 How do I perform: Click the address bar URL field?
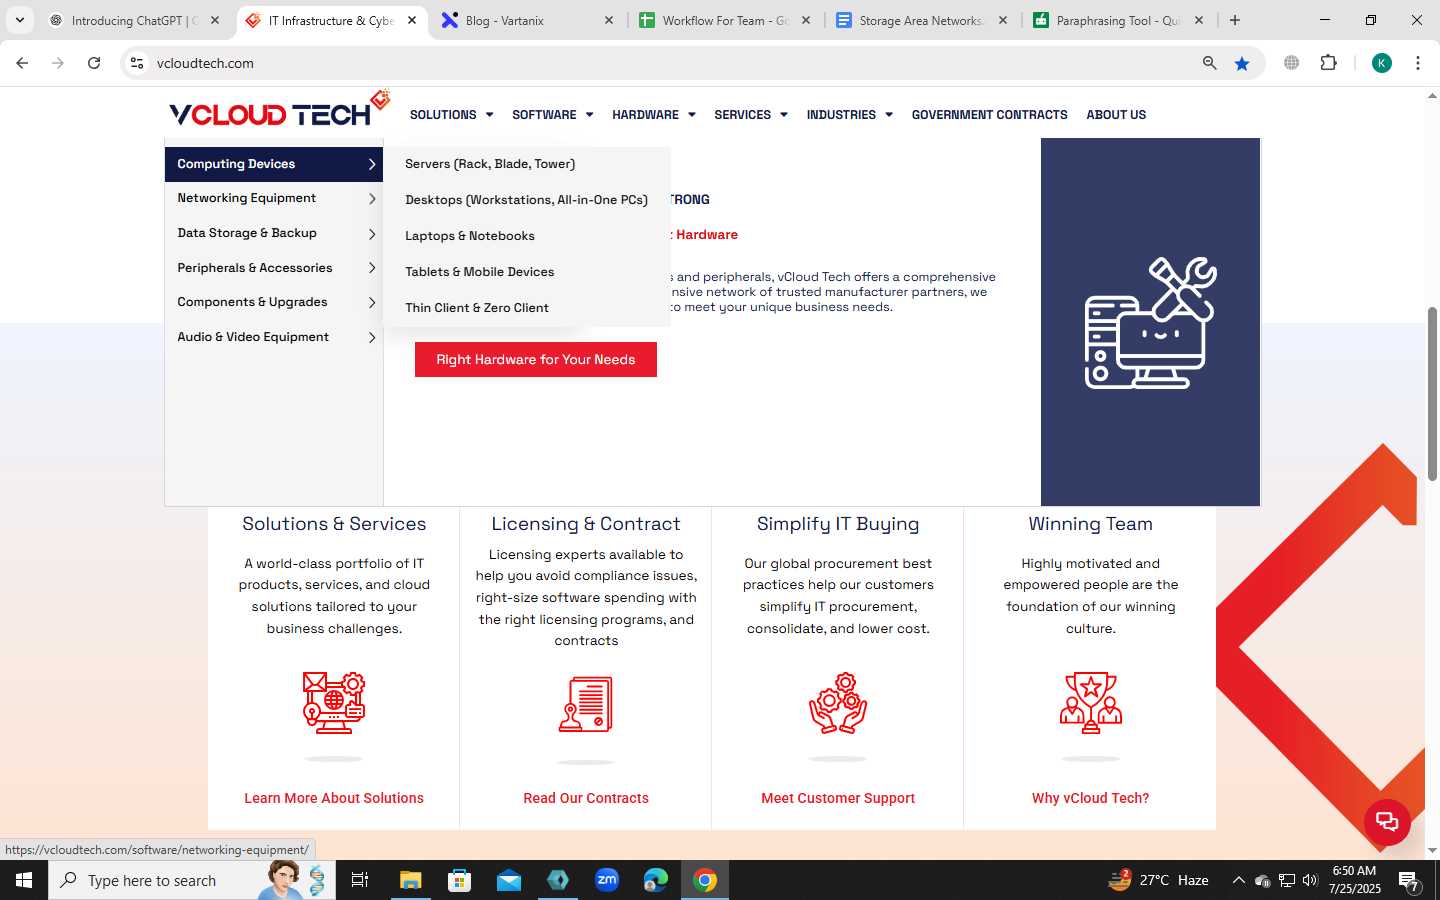[670, 63]
